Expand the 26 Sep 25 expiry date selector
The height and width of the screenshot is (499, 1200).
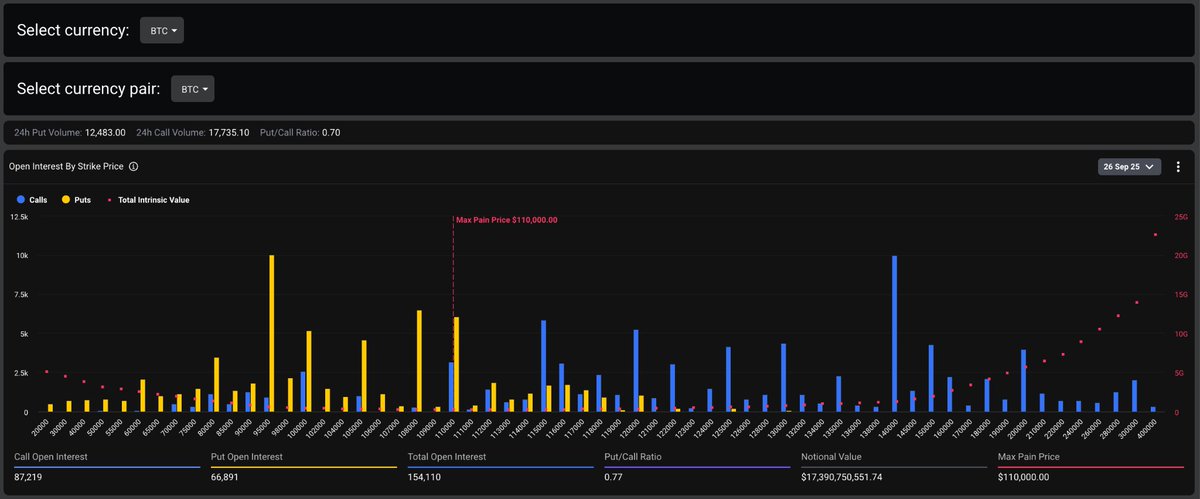click(x=1129, y=167)
